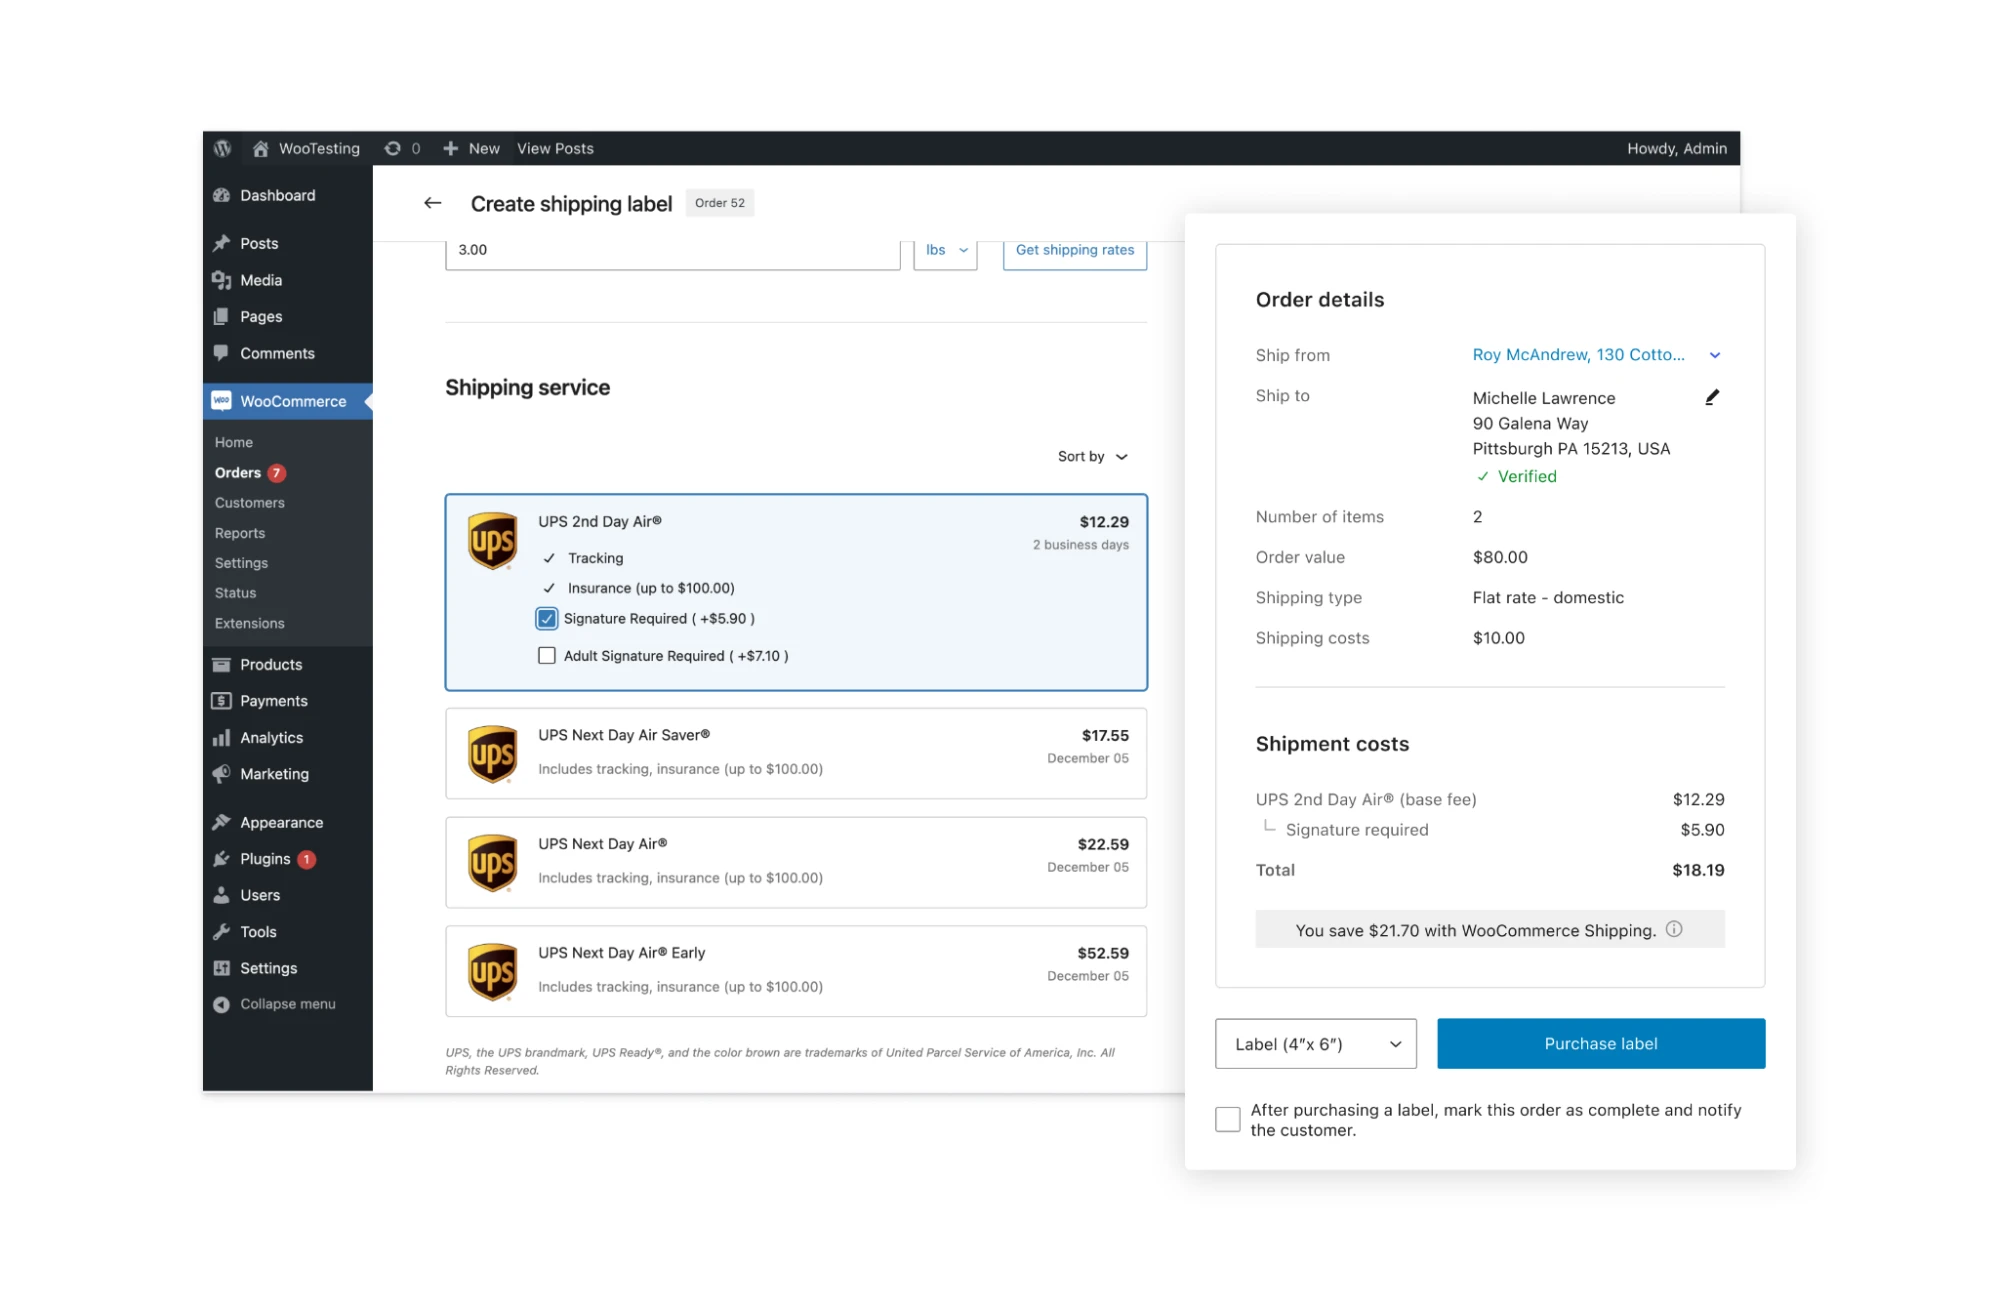Click the updates refresh icon in the toolbar

[394, 148]
